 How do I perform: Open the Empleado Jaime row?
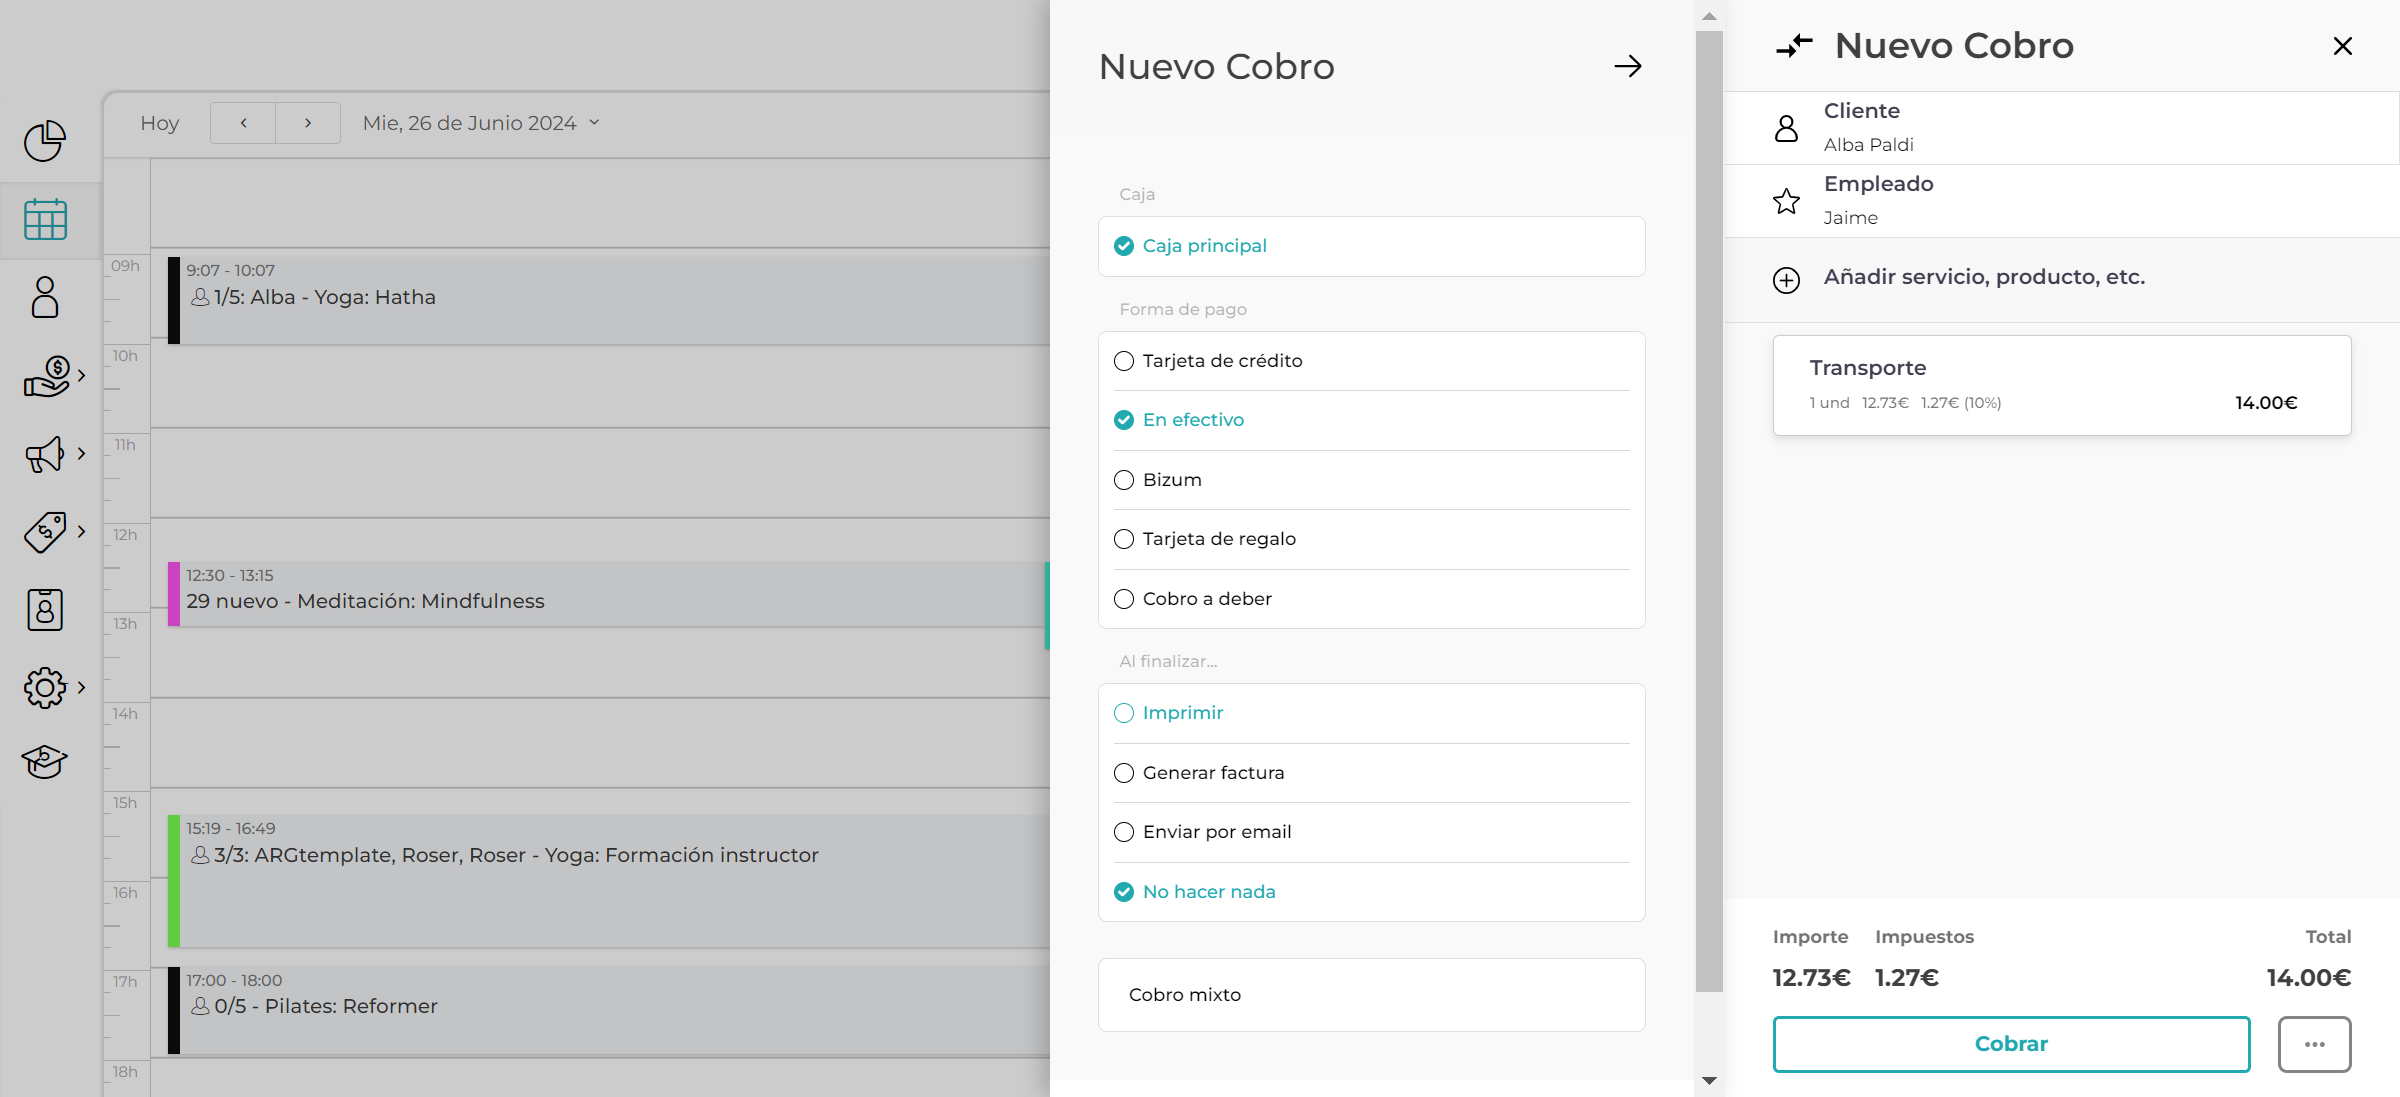click(2061, 201)
